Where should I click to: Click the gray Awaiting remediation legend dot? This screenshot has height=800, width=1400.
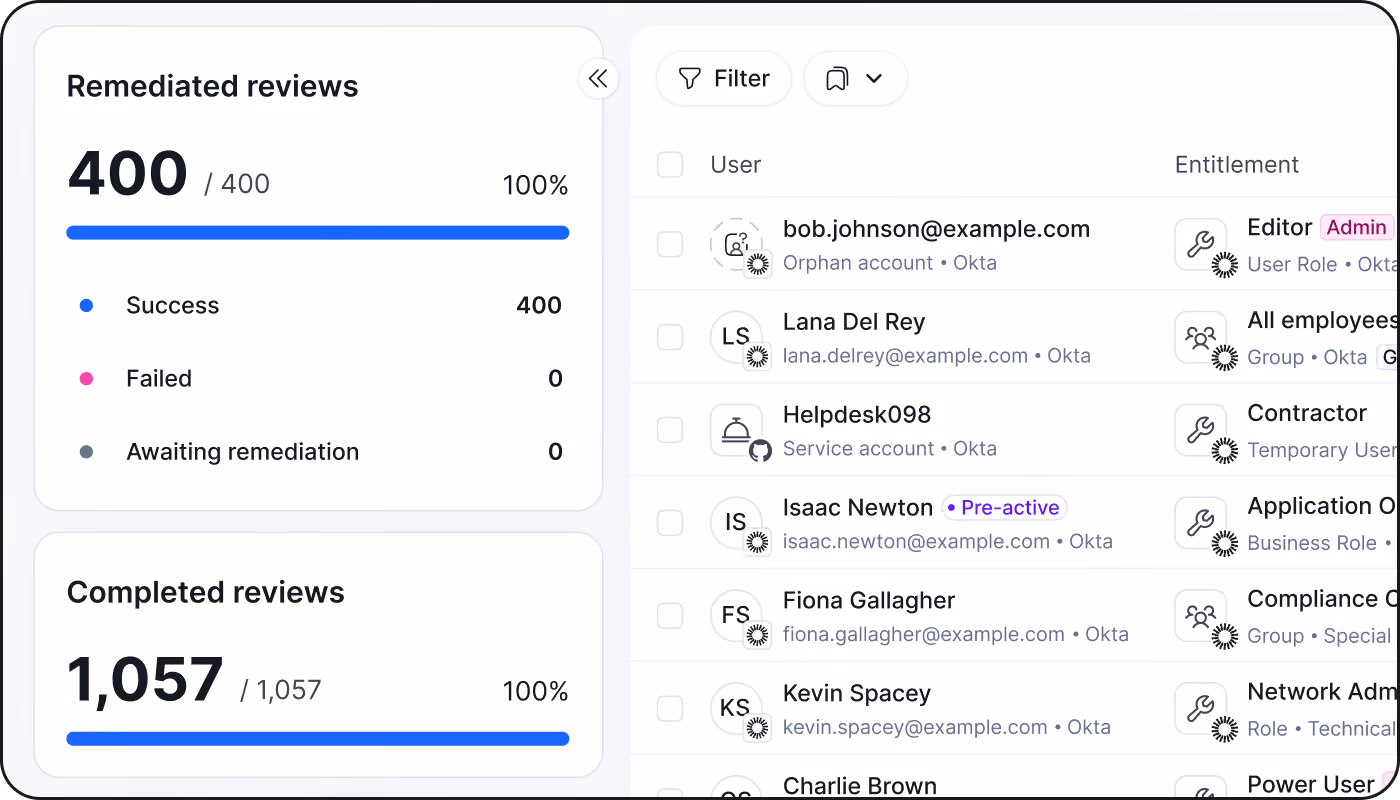tap(86, 452)
